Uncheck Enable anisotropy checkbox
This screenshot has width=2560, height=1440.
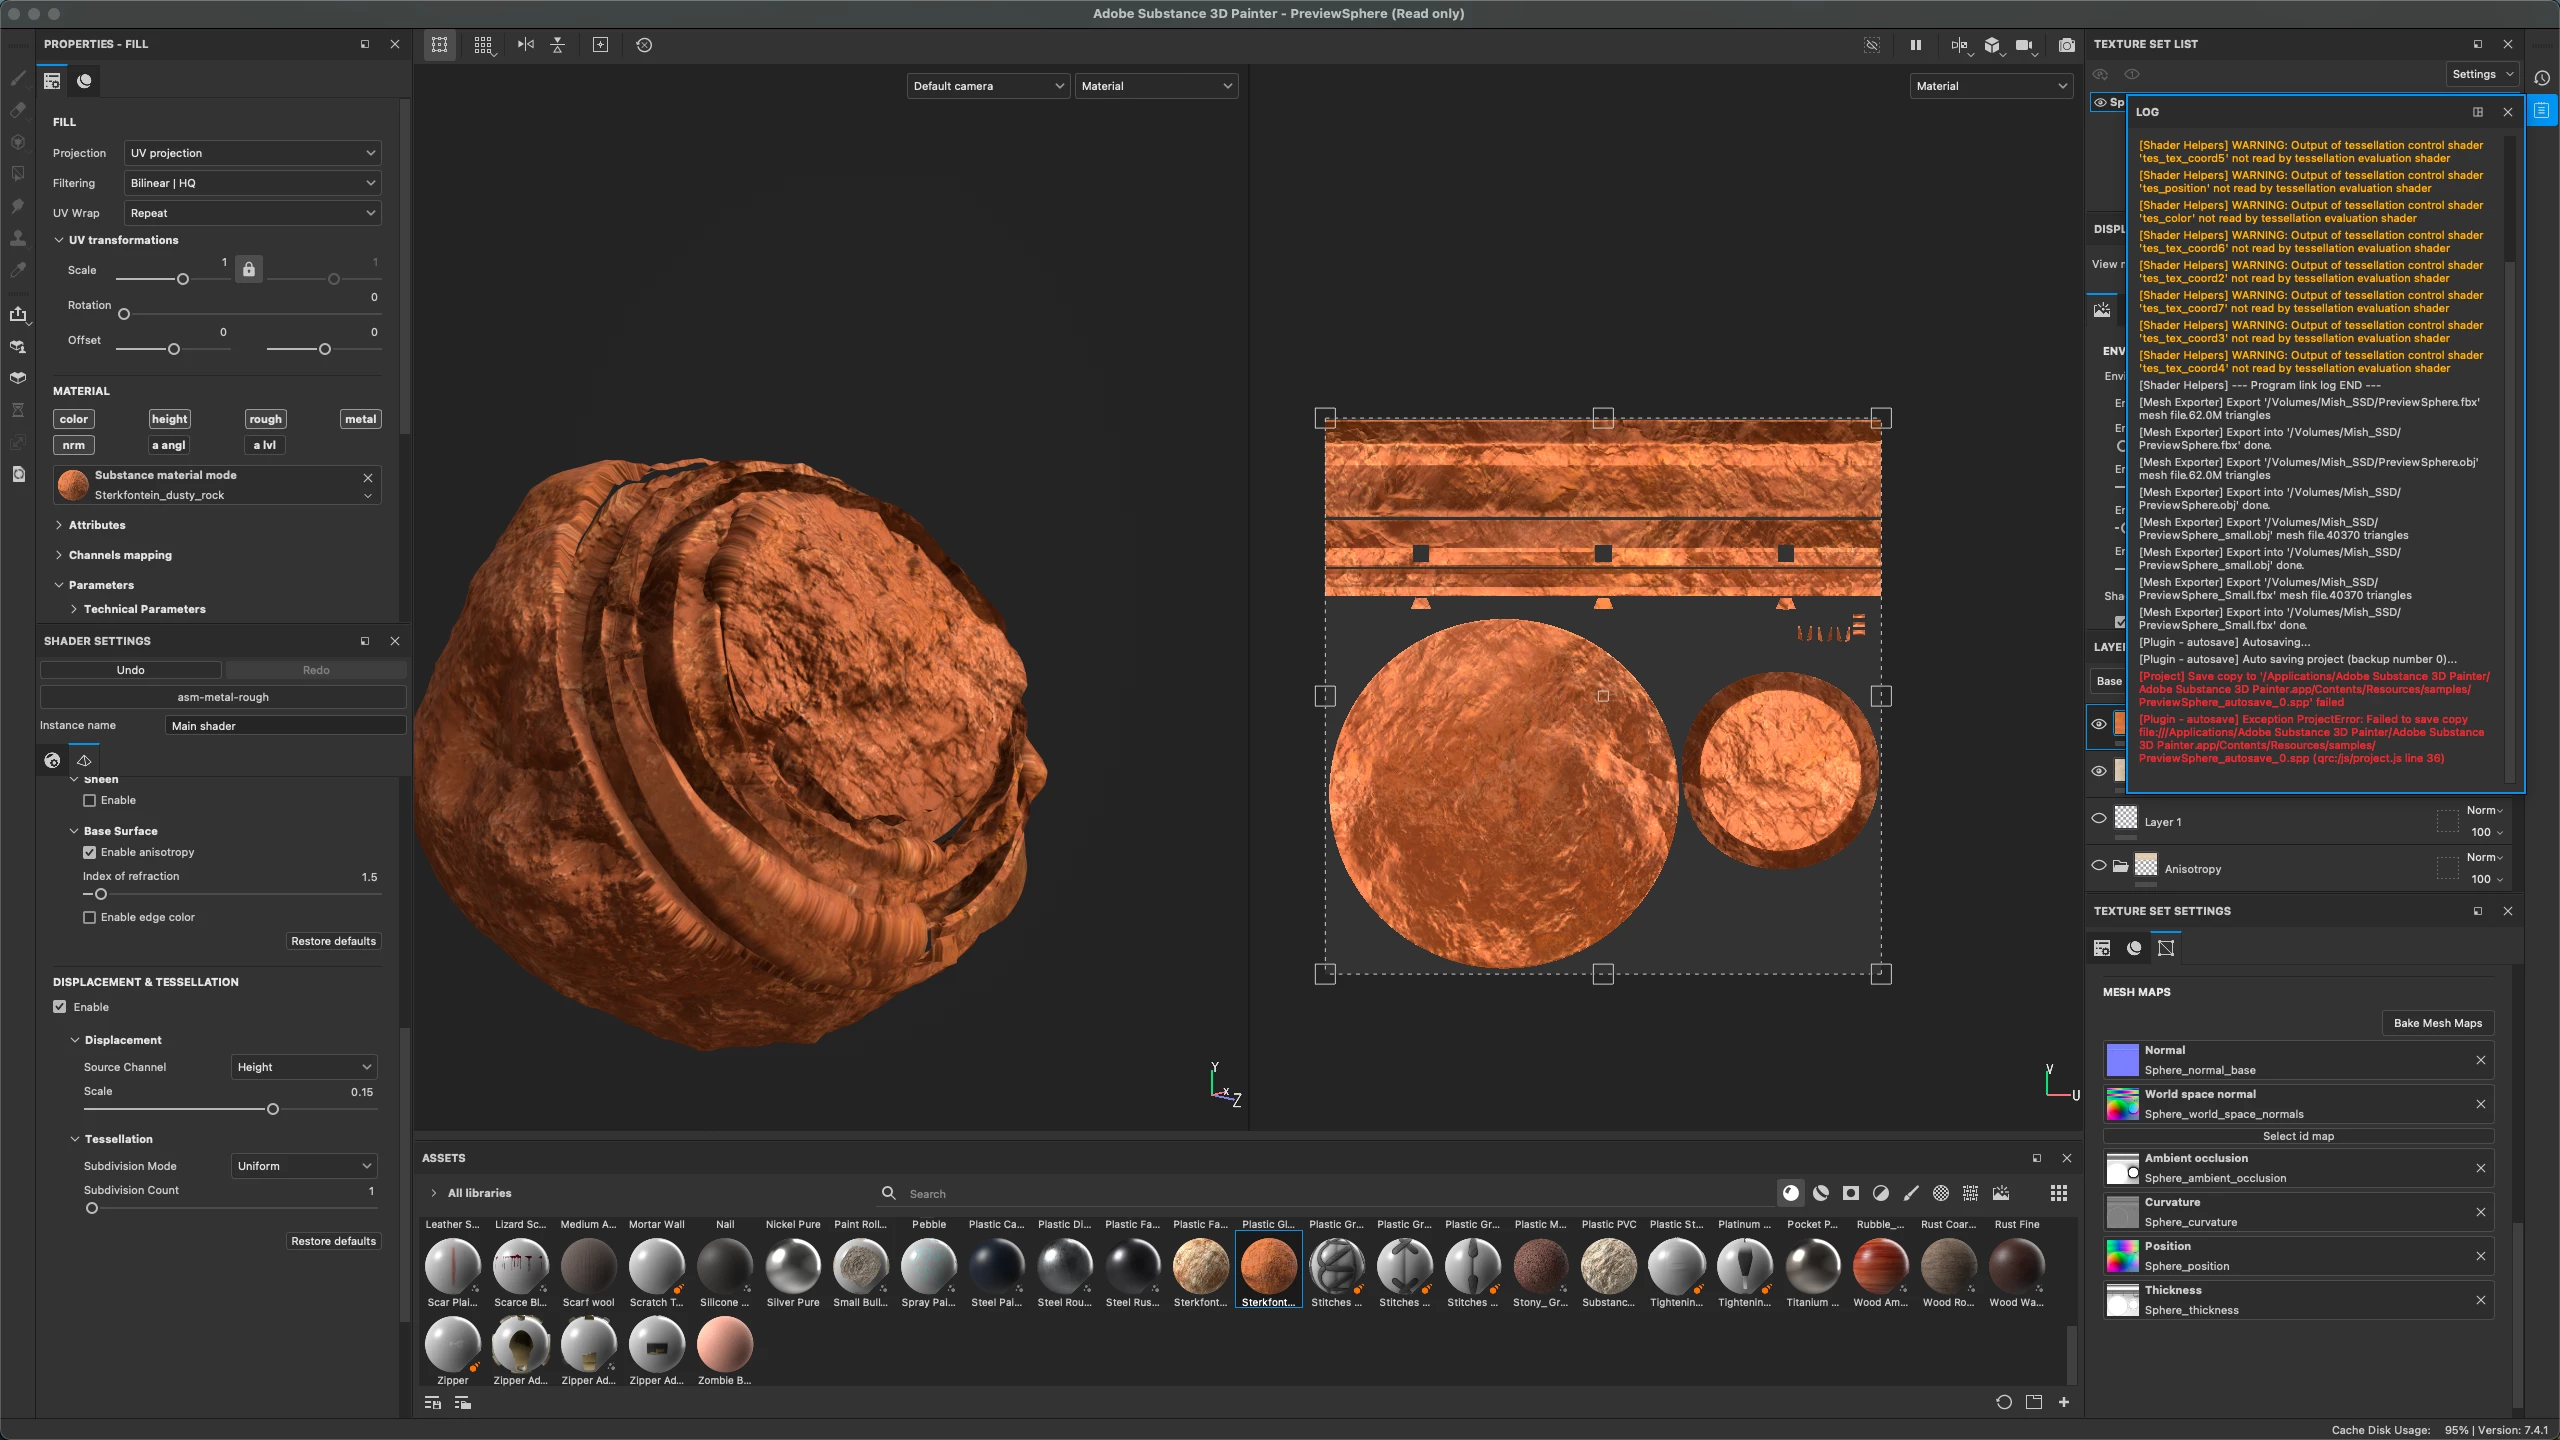[x=90, y=852]
